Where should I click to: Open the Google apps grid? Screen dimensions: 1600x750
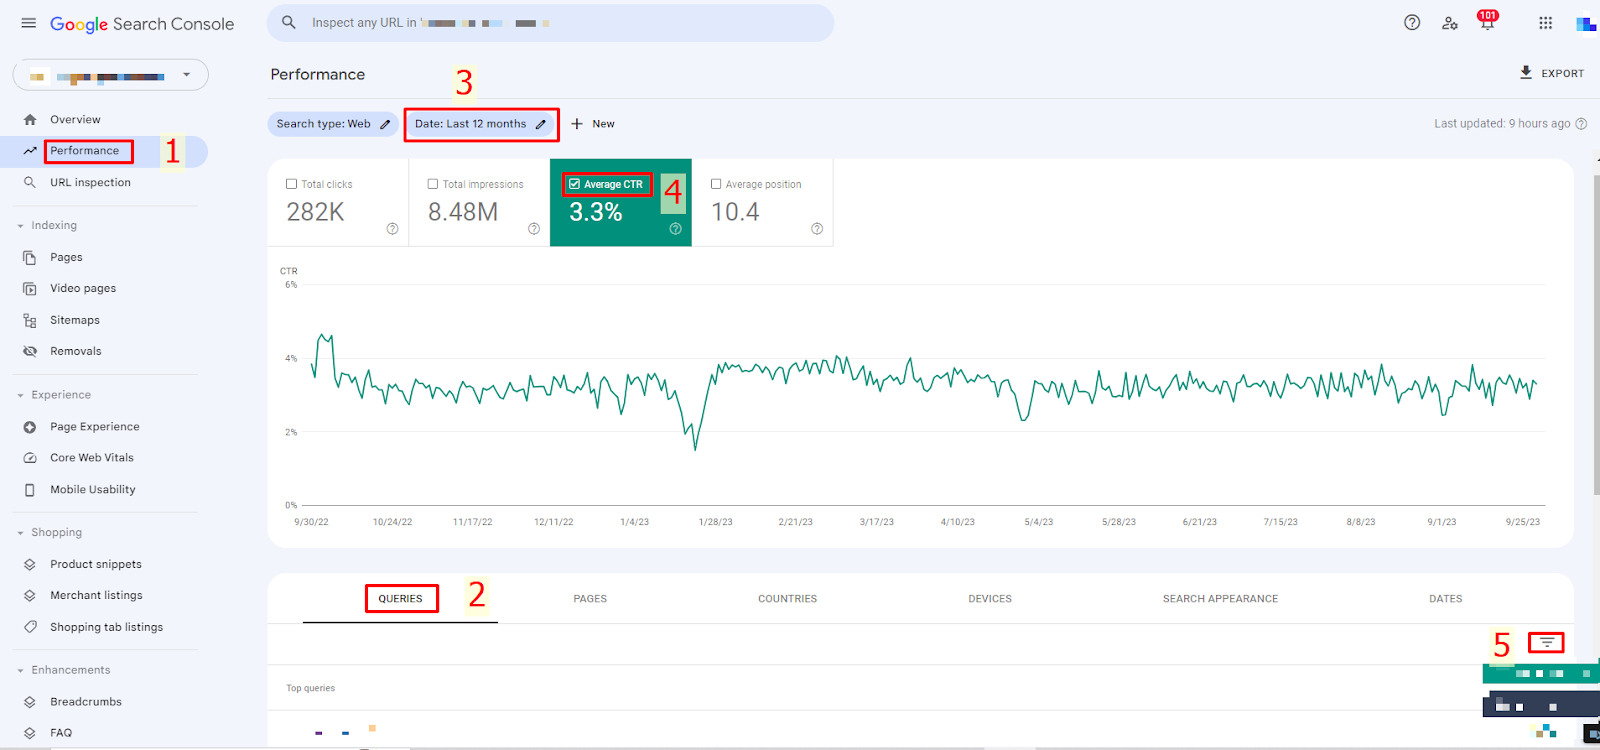(x=1545, y=23)
